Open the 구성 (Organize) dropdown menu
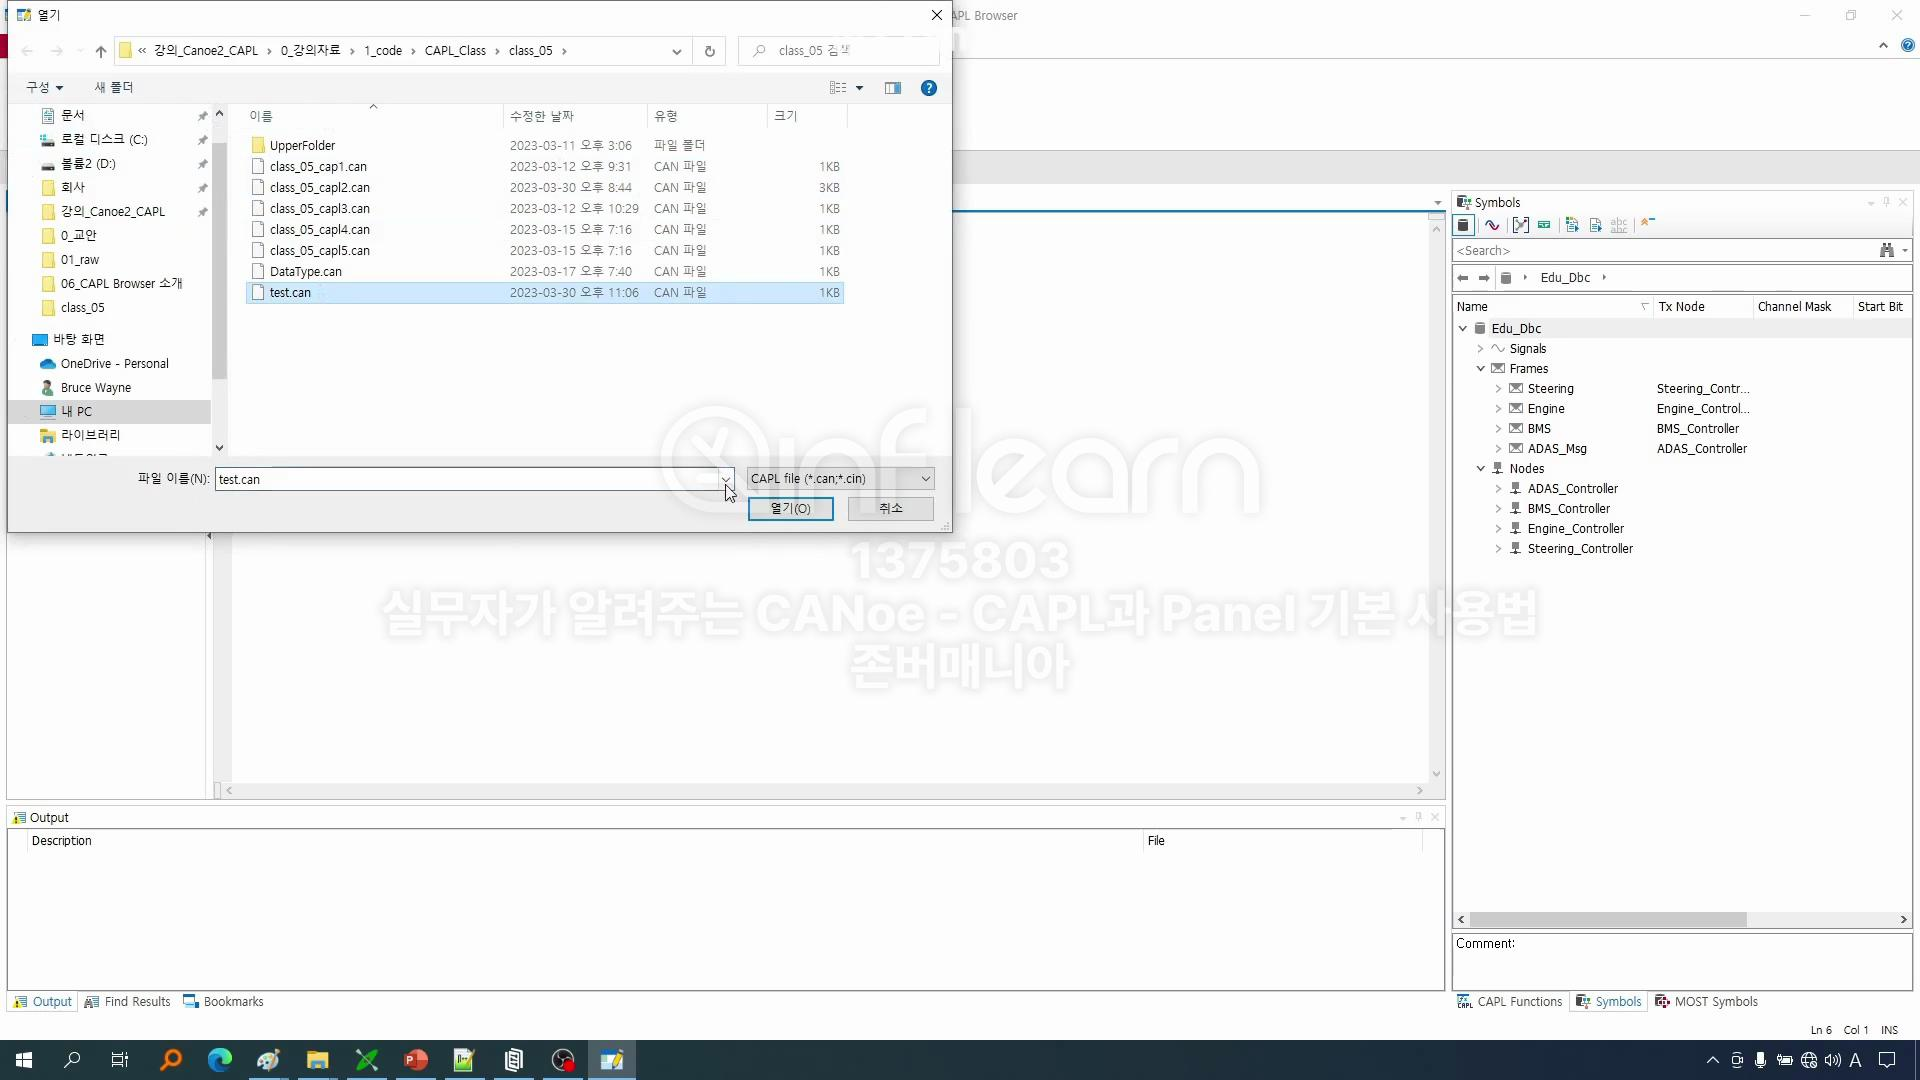 pyautogui.click(x=44, y=88)
